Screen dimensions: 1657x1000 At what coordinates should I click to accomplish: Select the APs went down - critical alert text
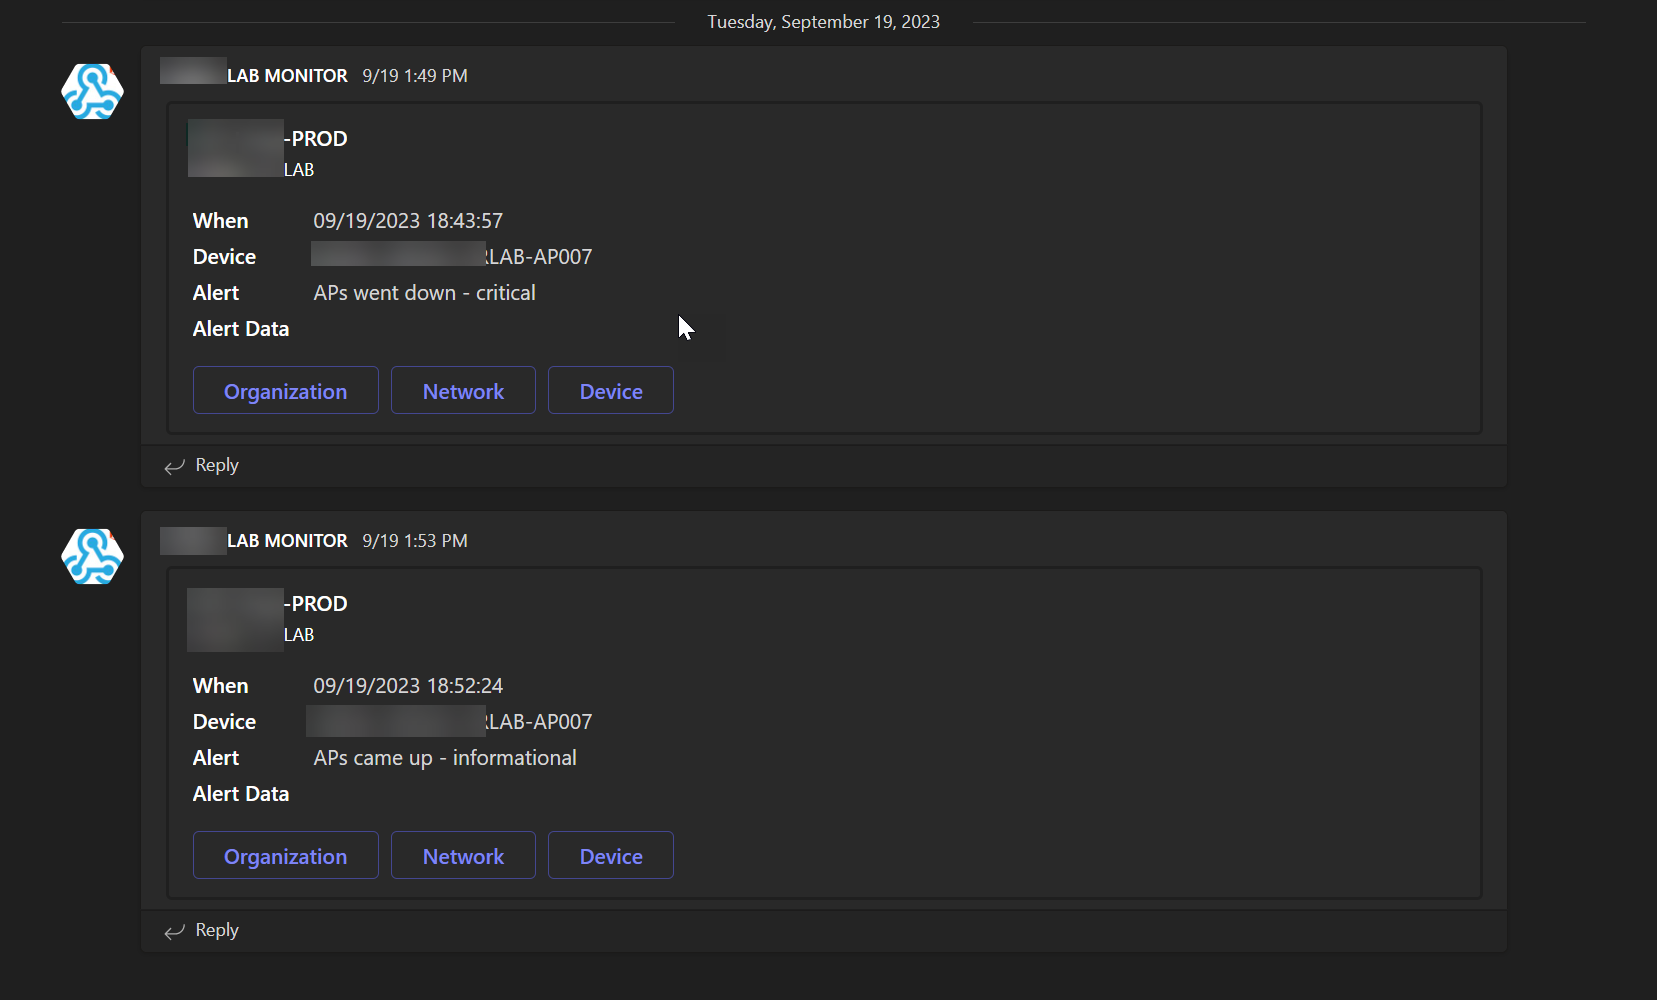[424, 292]
